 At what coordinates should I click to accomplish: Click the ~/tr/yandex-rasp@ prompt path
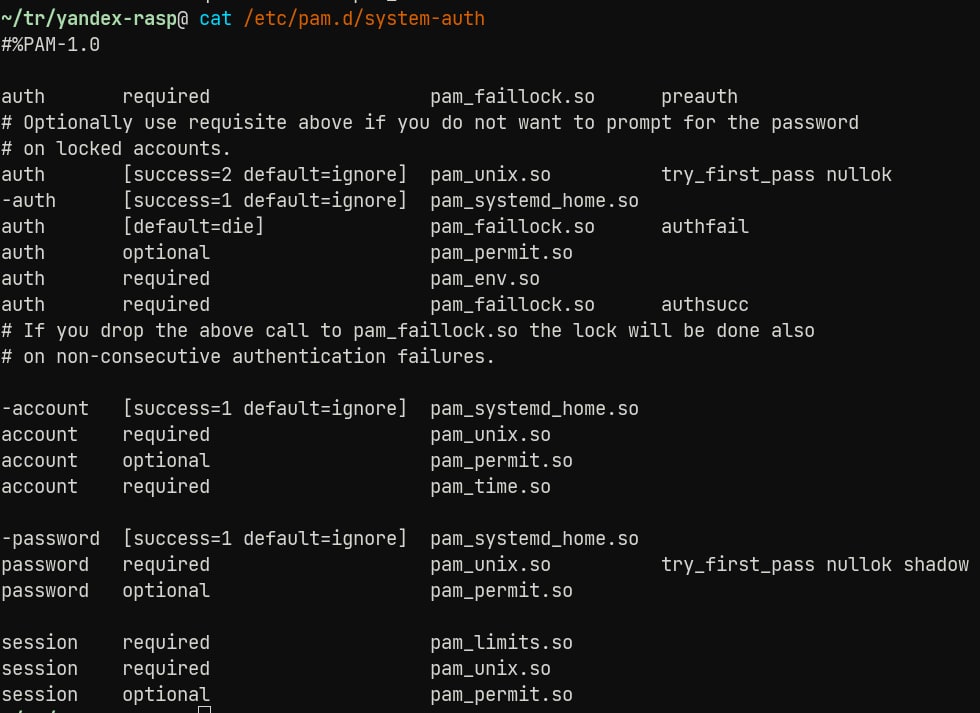pos(94,19)
